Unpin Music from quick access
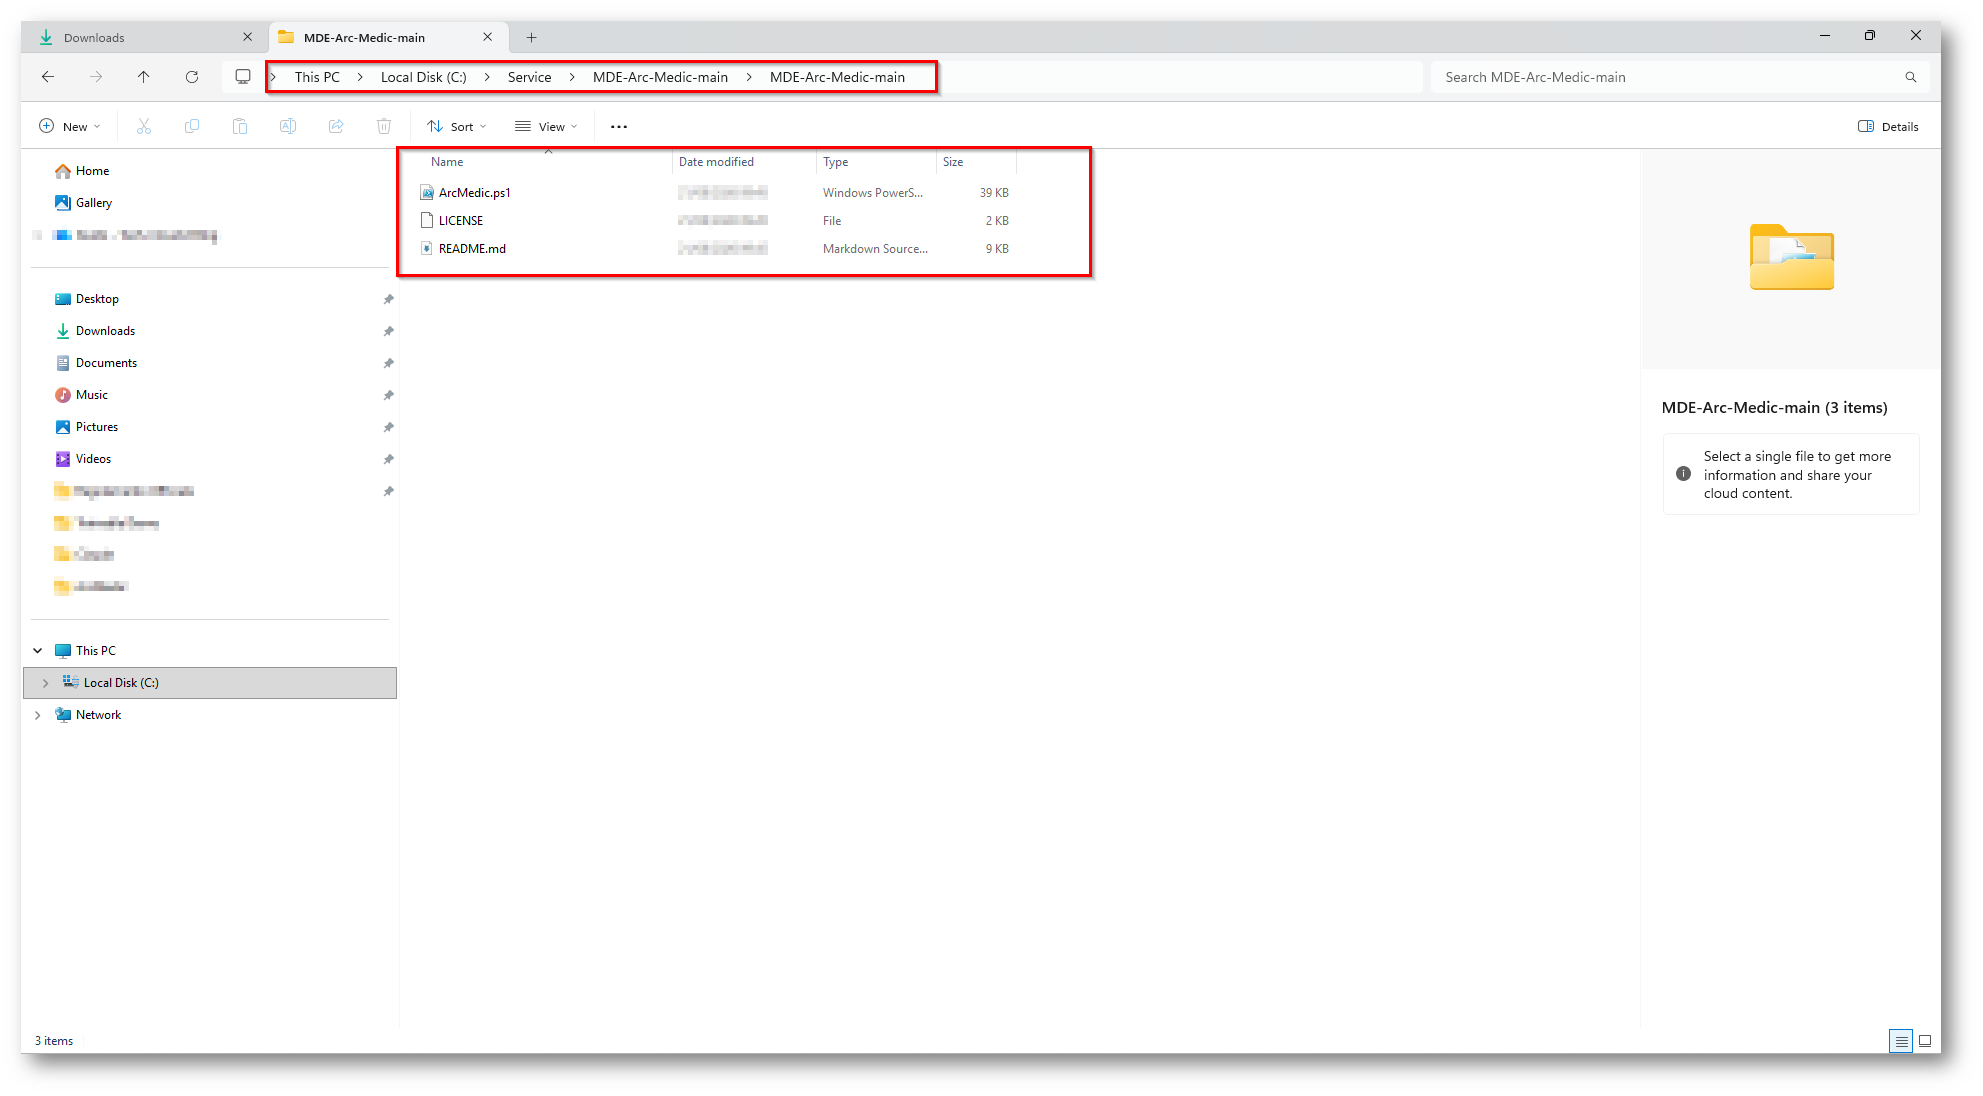This screenshot has width=1983, height=1096. [x=389, y=395]
